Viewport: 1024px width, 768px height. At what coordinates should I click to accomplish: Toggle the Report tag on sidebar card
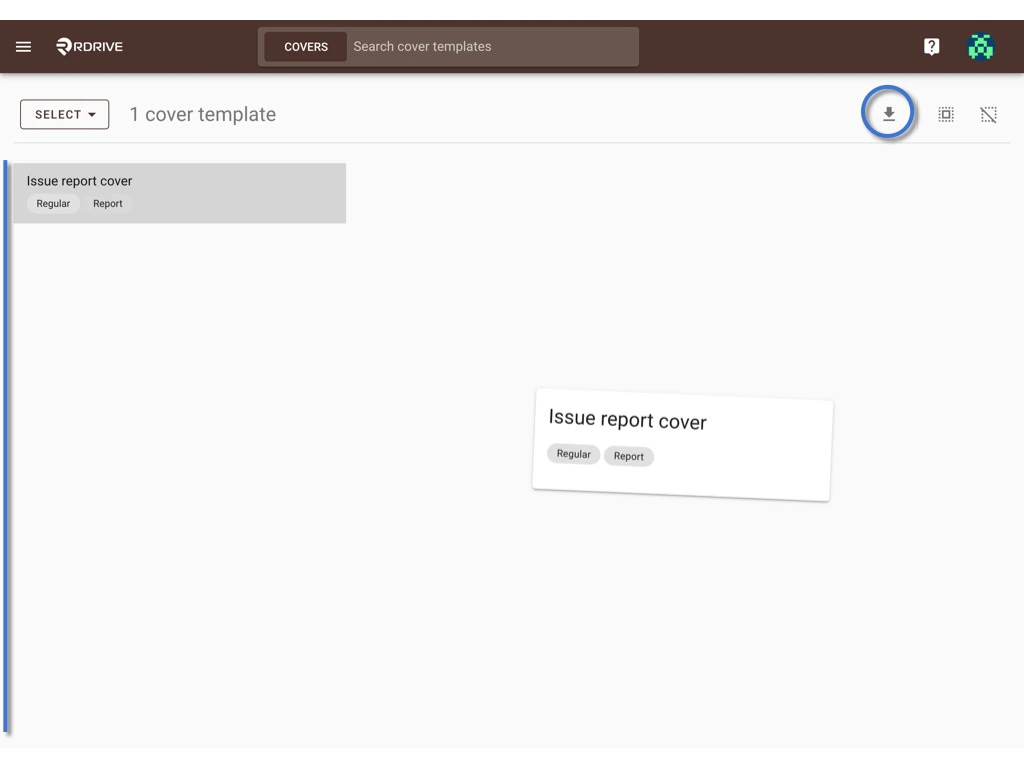point(107,203)
